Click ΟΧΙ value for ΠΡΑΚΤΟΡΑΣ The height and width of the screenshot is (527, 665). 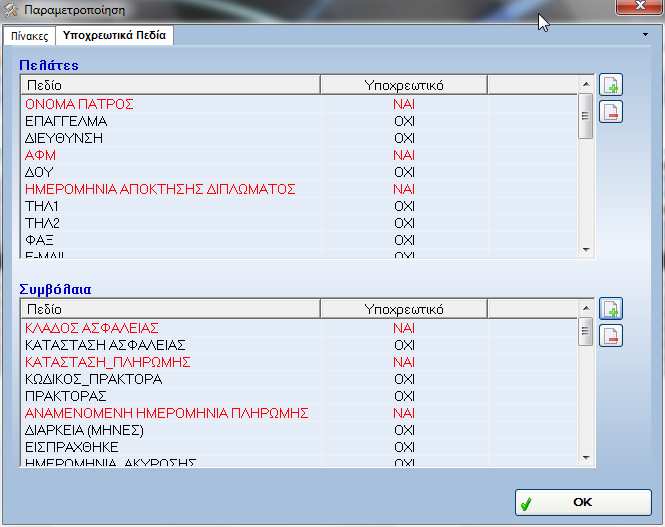point(404,396)
